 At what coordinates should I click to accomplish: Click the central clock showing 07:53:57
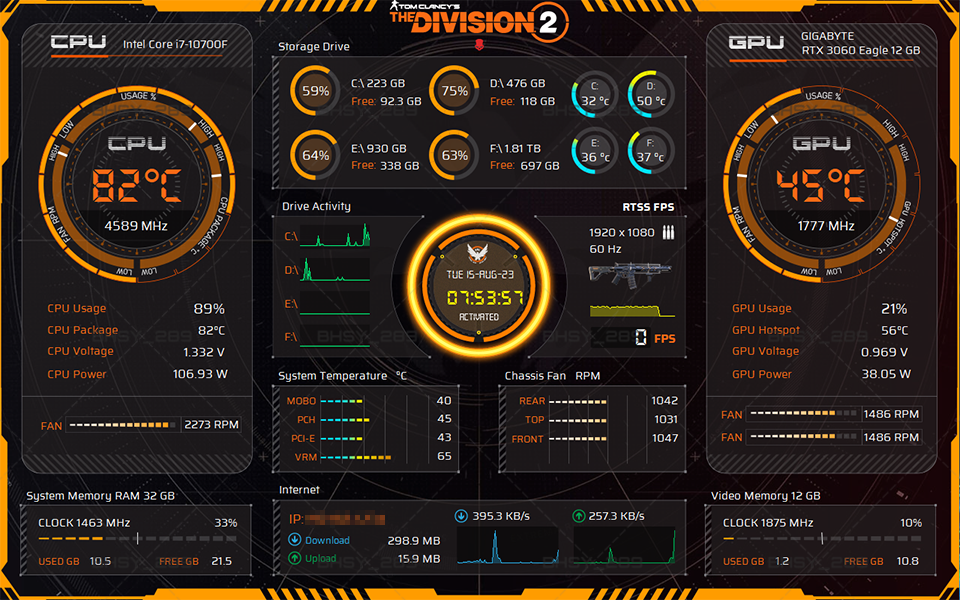pos(479,287)
